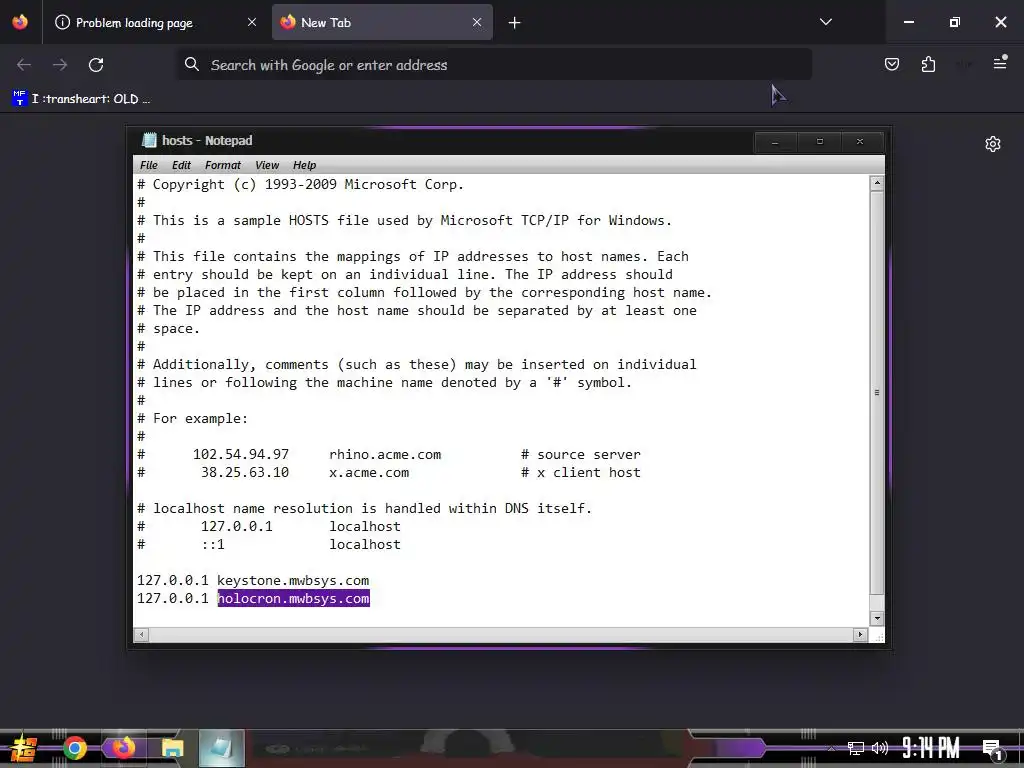Minimize the hosts Notepad window
The image size is (1024, 768).
(775, 142)
